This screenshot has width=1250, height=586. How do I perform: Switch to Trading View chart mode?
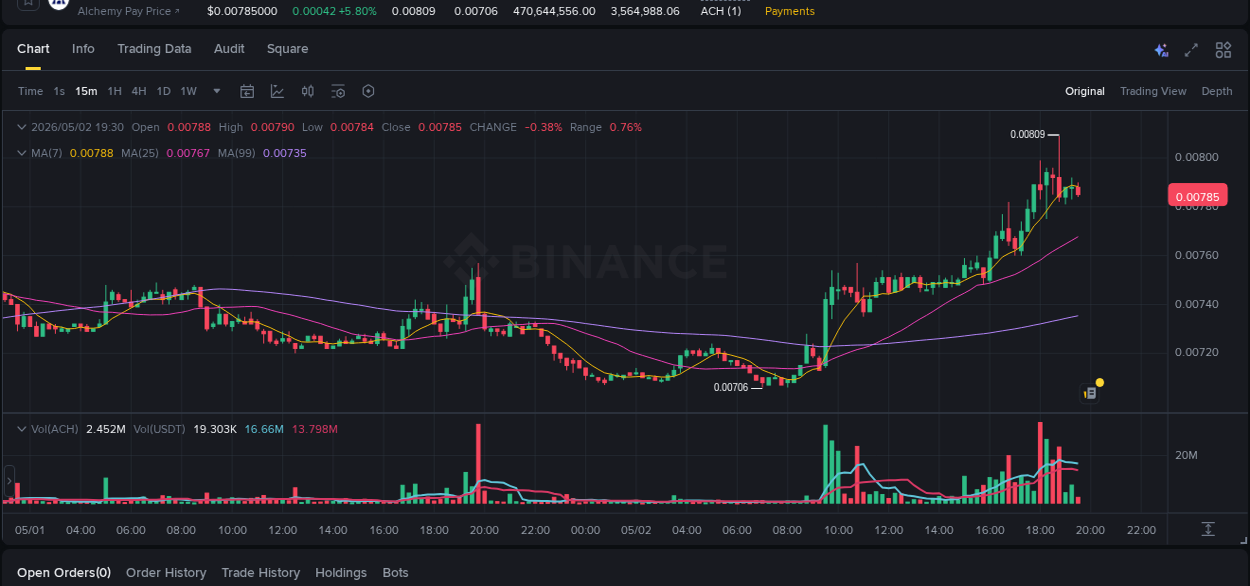tap(1153, 91)
